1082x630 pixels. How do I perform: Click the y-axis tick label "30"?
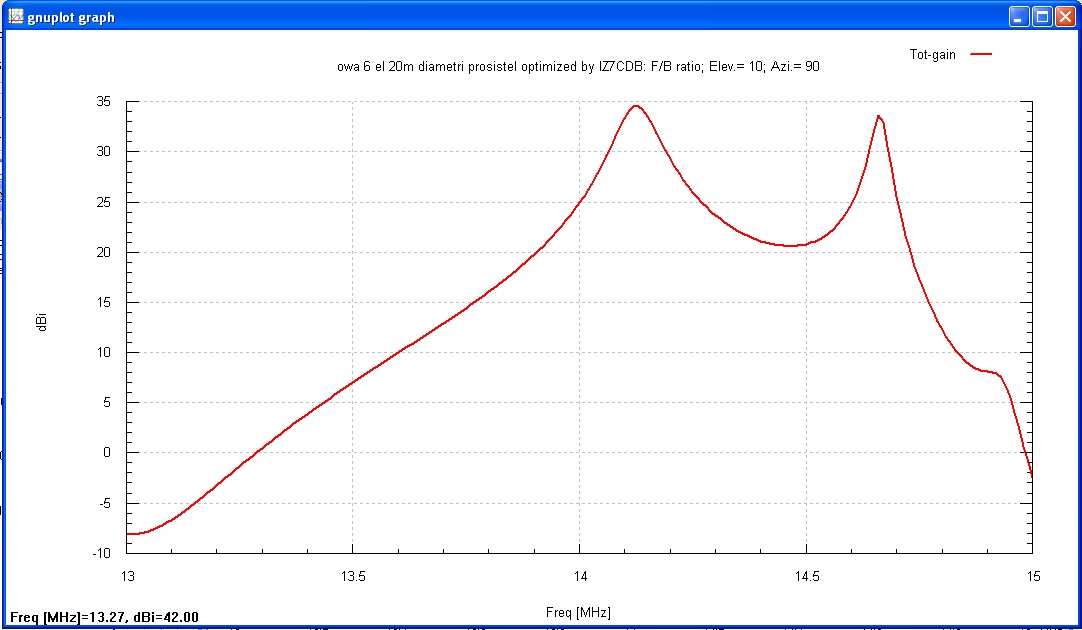(x=103, y=152)
